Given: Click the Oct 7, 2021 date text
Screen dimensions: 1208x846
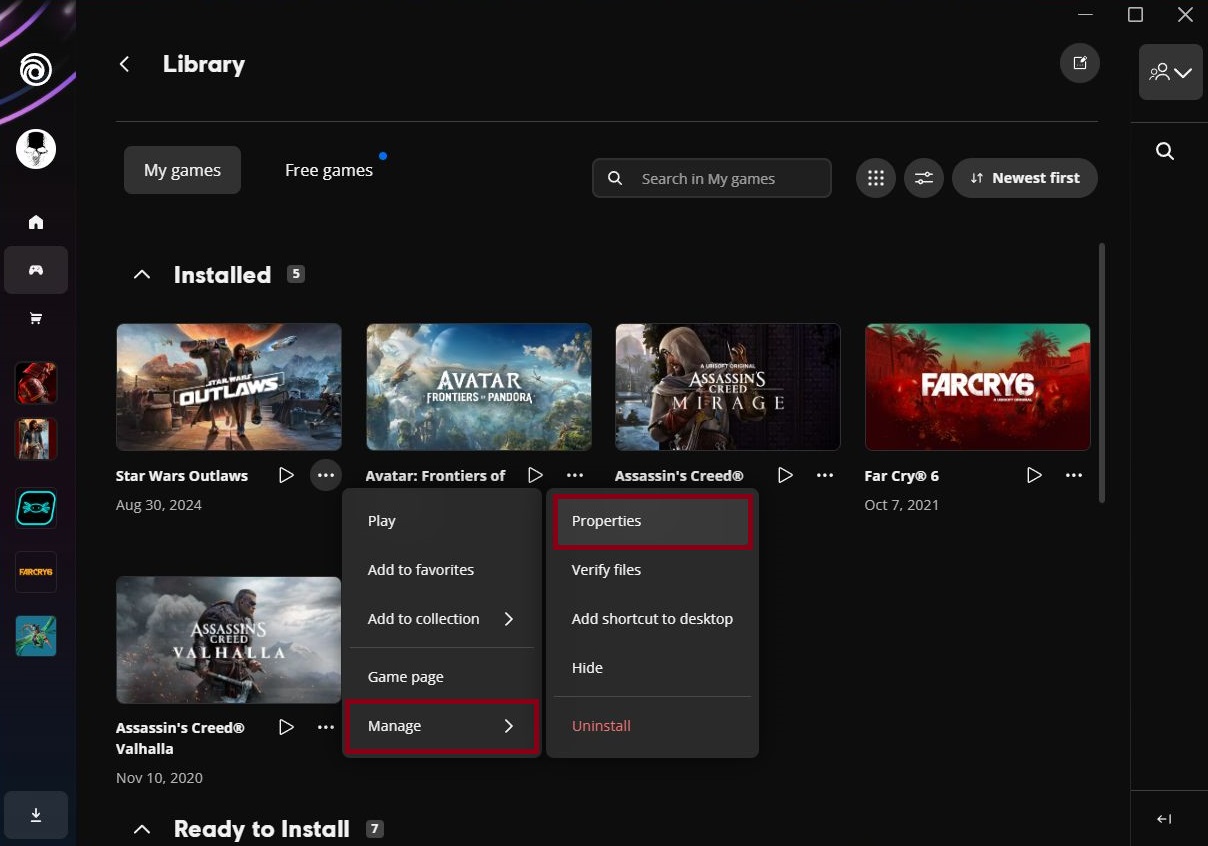Looking at the screenshot, I should (x=902, y=505).
